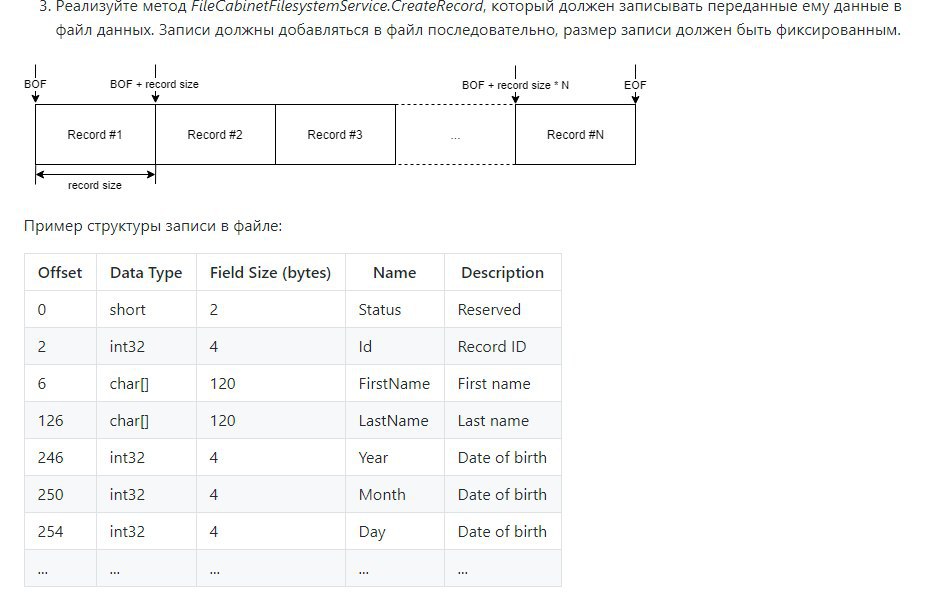Image resolution: width=931 pixels, height=597 pixels.
Task: Click 'char[]' in the LastName row
Action: coord(146,421)
